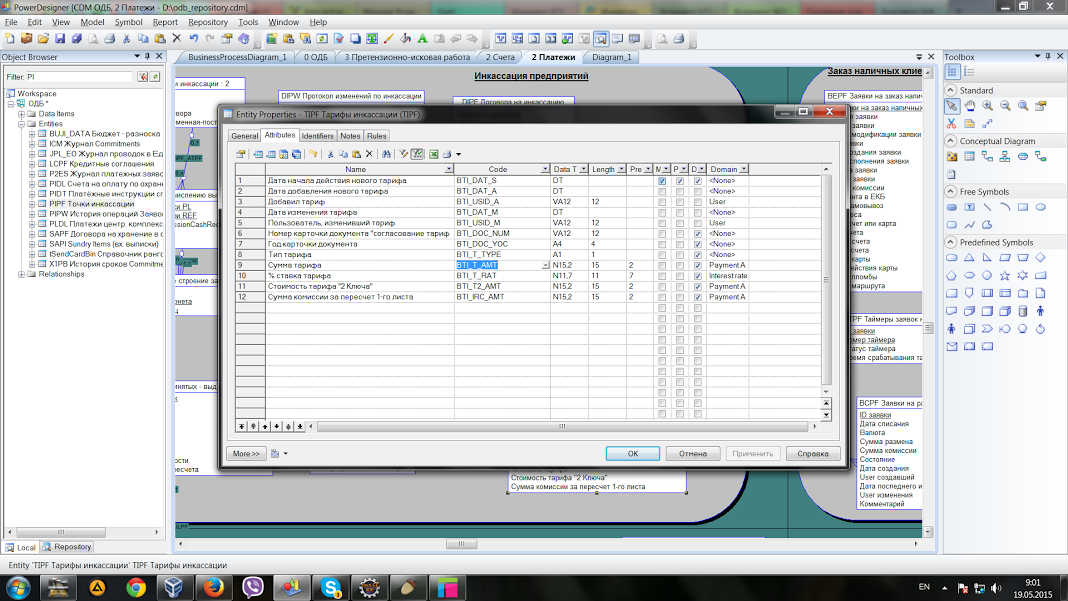
Task: Select the Grabber hand tool in Toolbox
Action: [x=969, y=105]
